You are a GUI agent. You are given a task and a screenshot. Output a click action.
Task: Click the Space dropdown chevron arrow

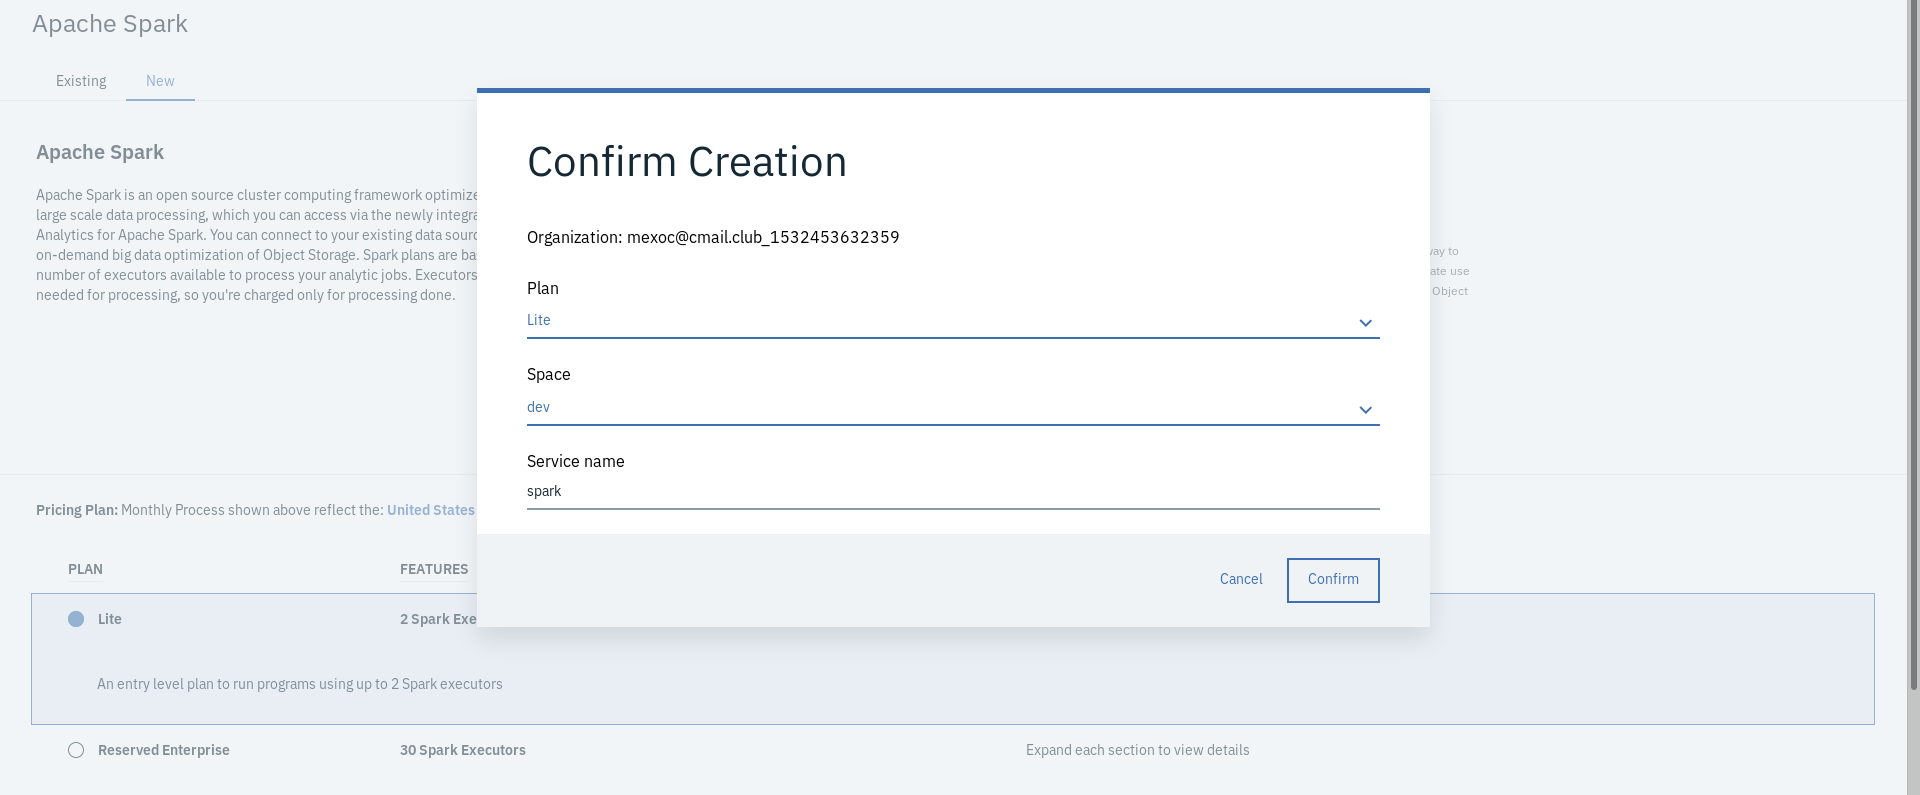click(1365, 410)
